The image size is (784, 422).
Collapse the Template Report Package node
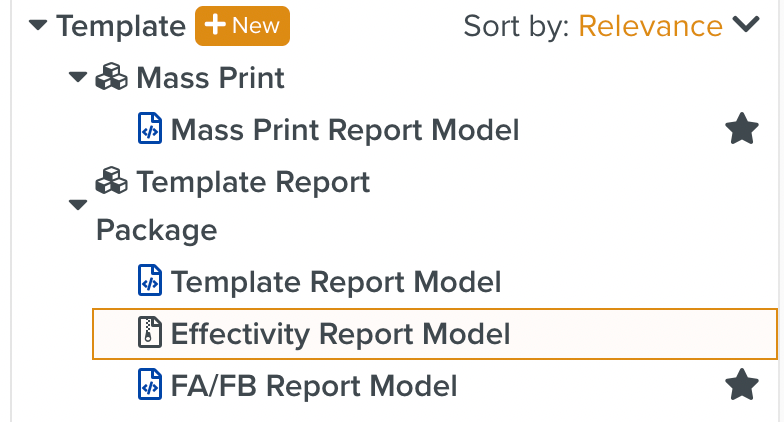click(78, 206)
